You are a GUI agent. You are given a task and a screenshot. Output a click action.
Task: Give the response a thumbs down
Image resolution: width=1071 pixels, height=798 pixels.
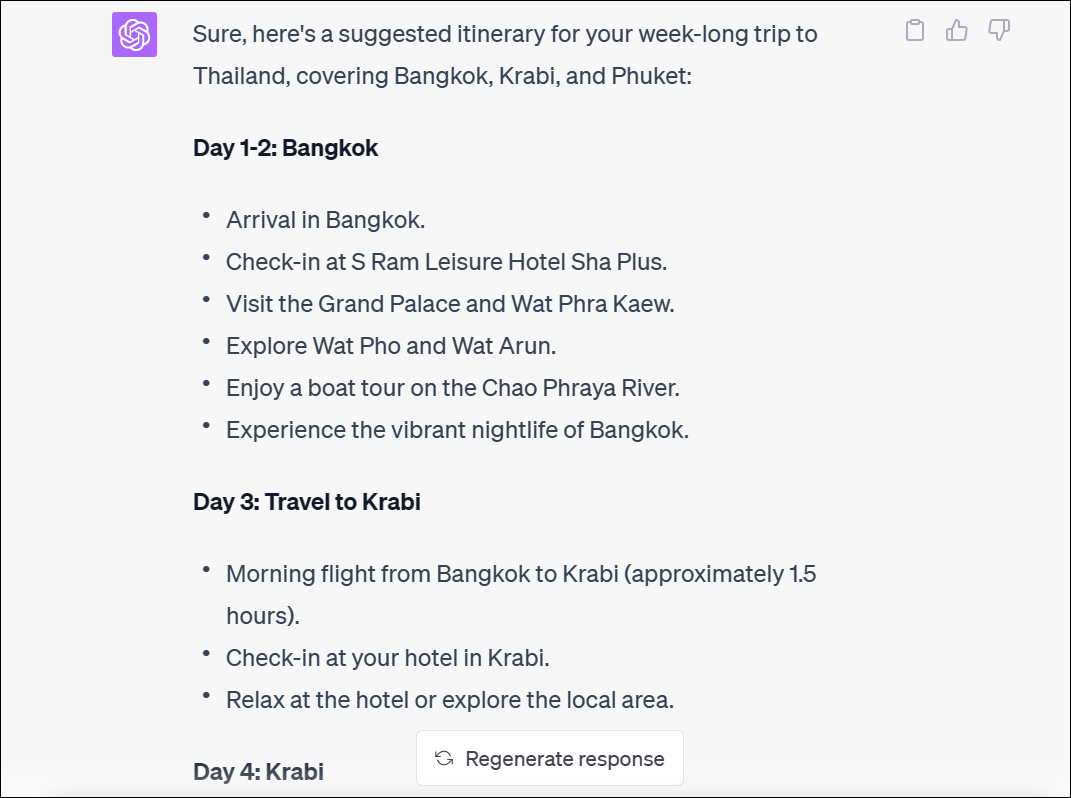[999, 31]
